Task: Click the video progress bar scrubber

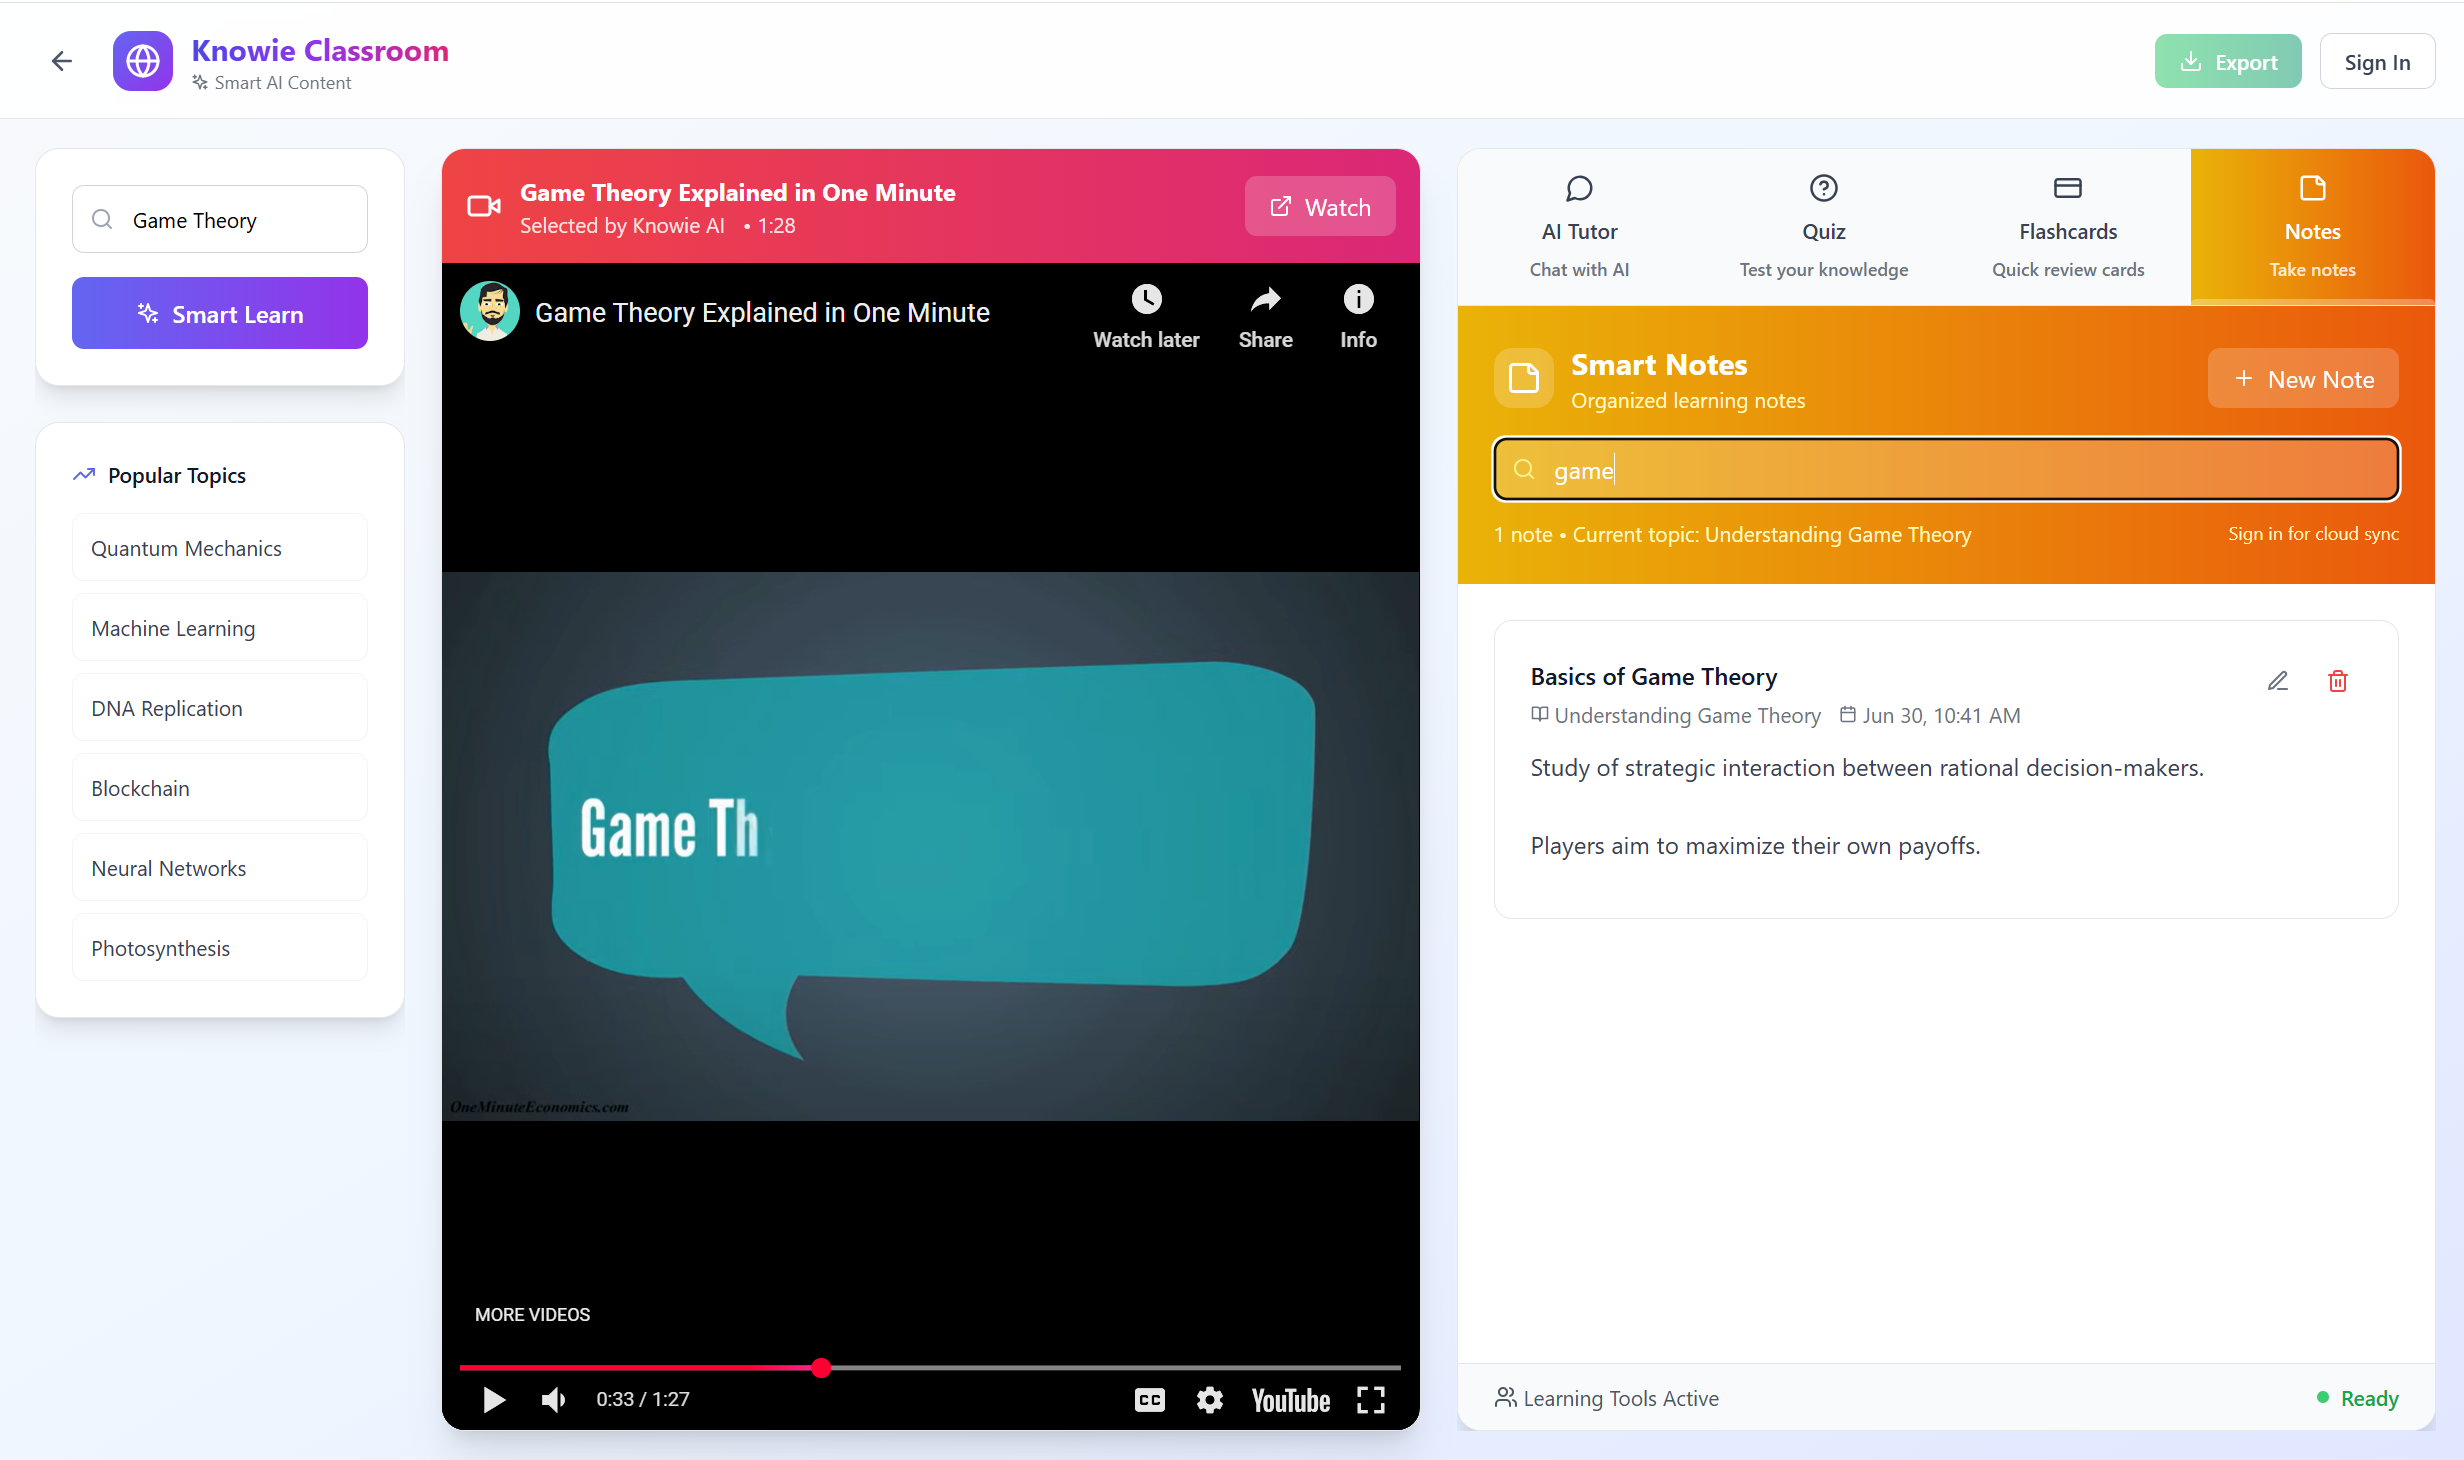Action: point(821,1368)
